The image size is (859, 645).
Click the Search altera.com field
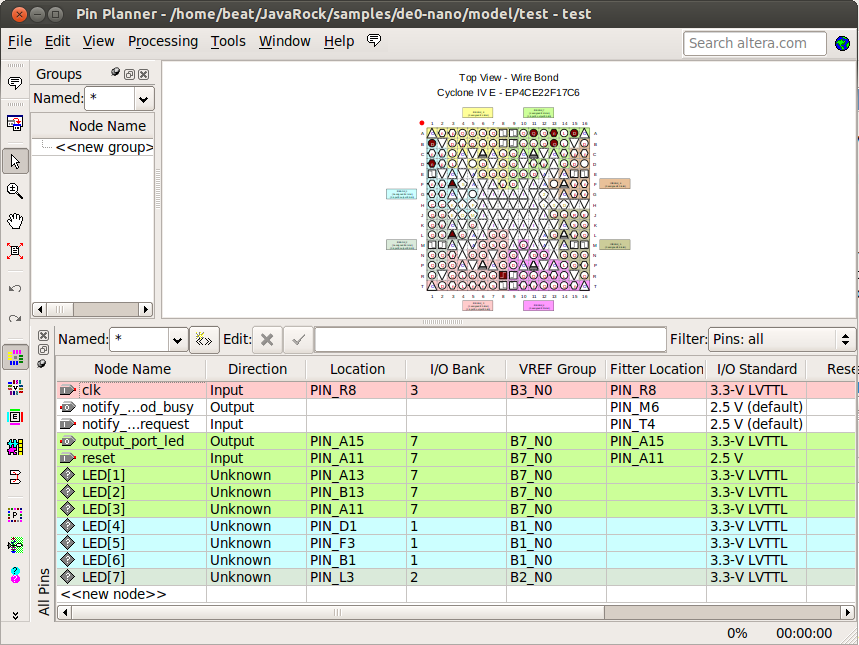755,43
